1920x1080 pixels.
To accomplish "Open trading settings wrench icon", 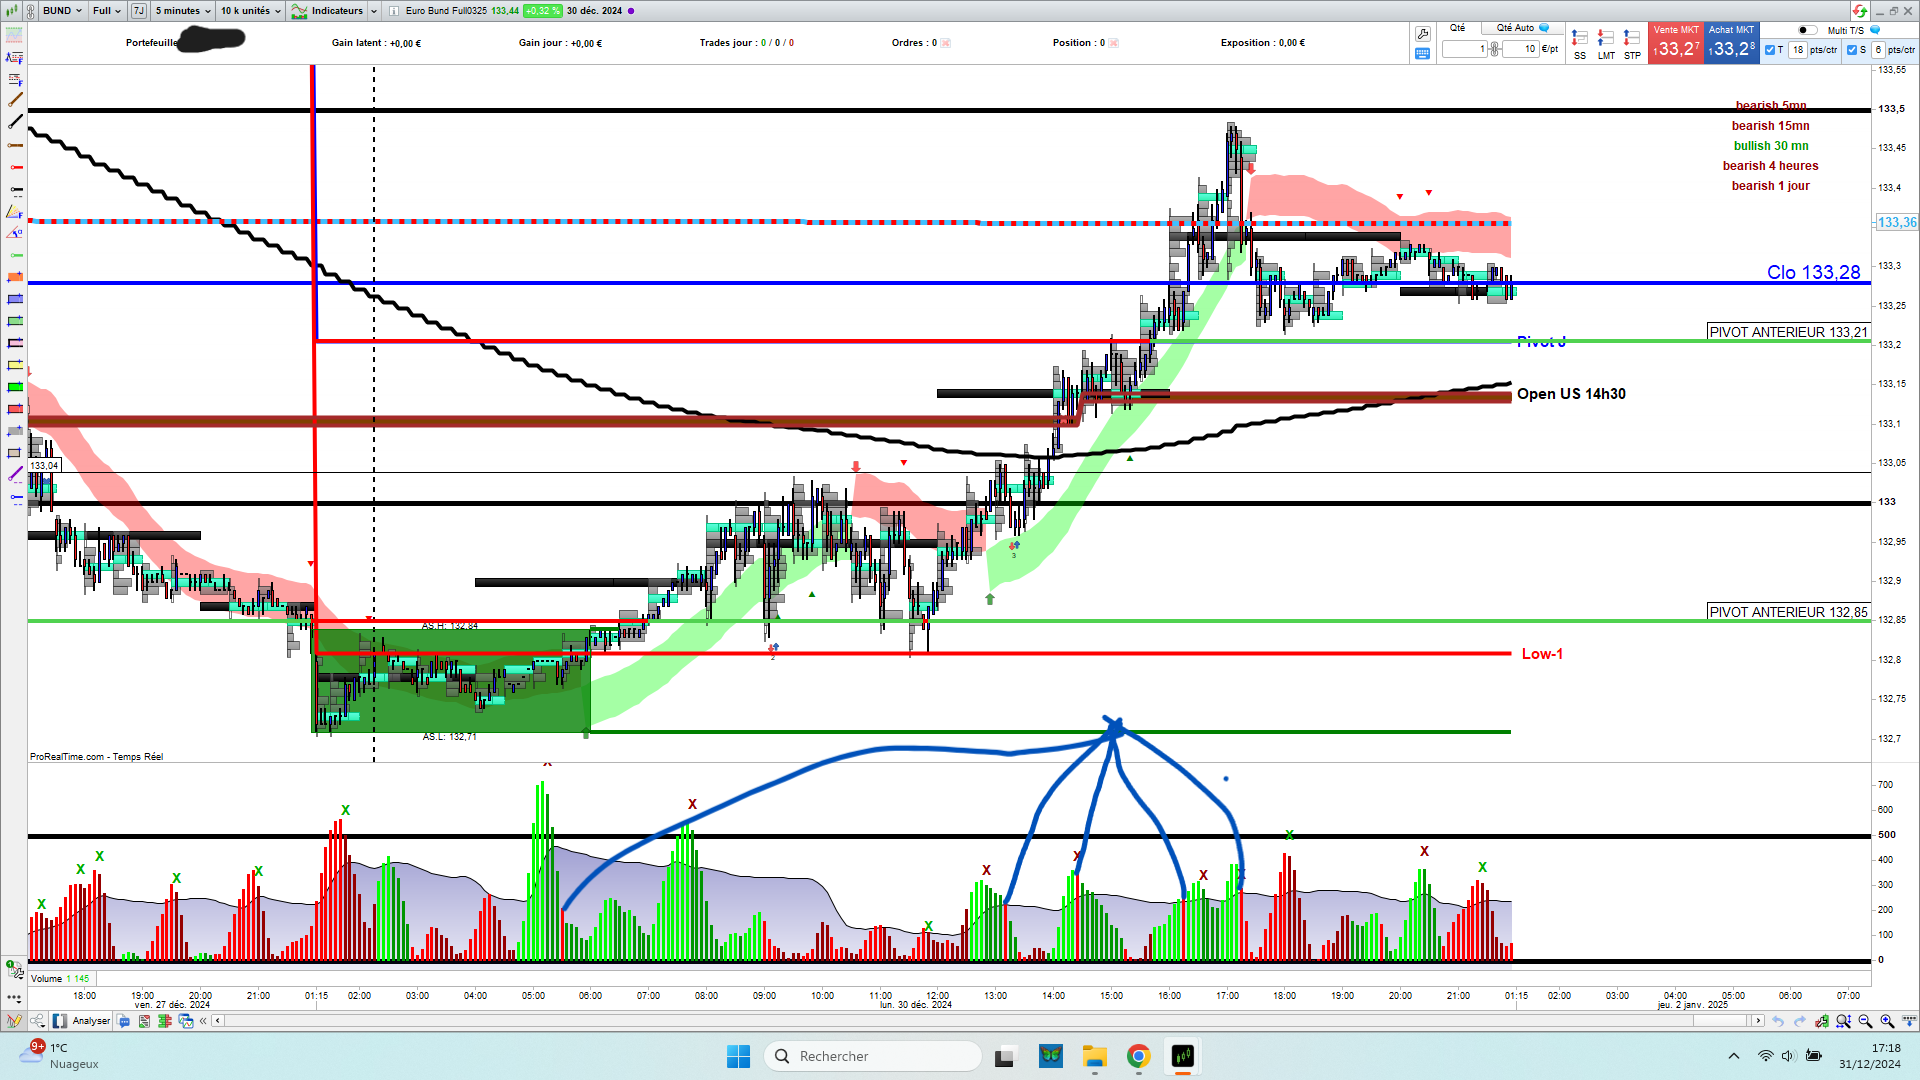I will [x=1423, y=33].
